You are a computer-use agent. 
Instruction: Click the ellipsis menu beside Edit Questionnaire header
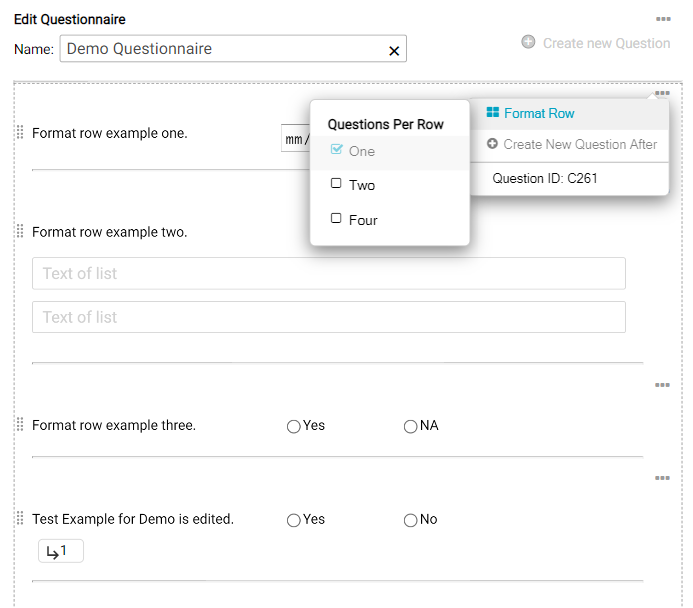click(662, 19)
